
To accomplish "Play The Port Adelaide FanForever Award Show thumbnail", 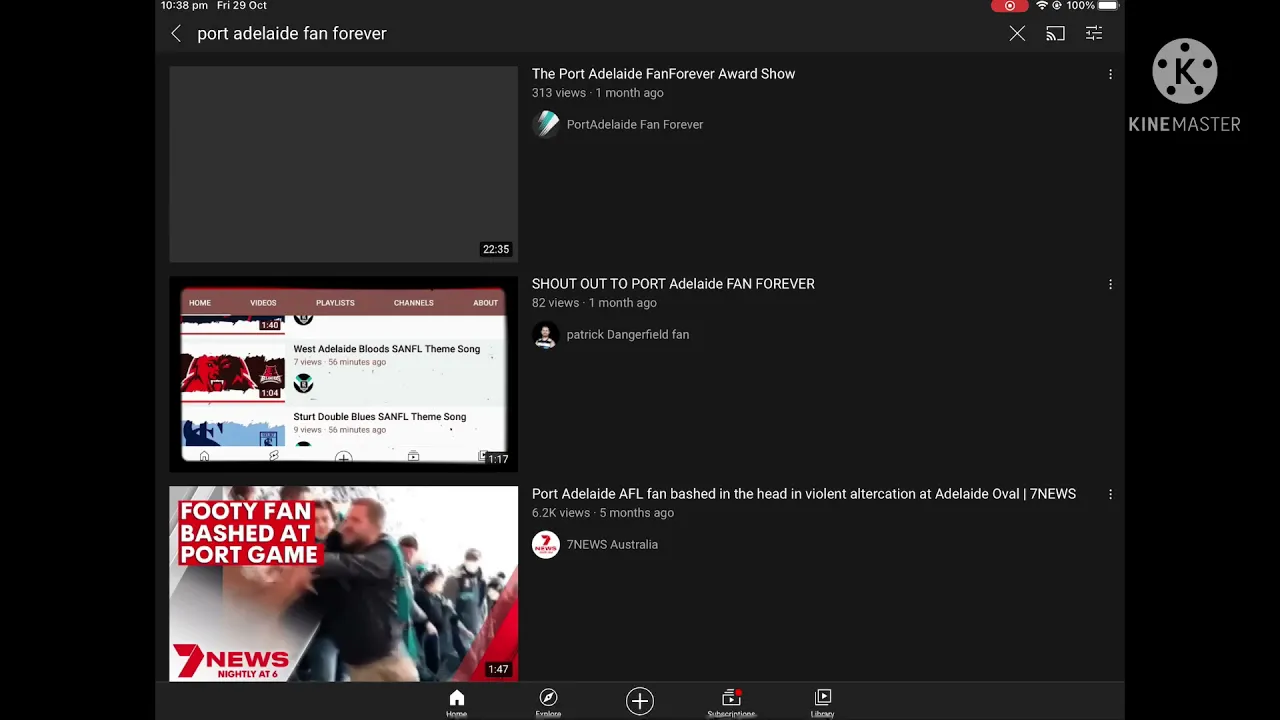I will tap(343, 164).
